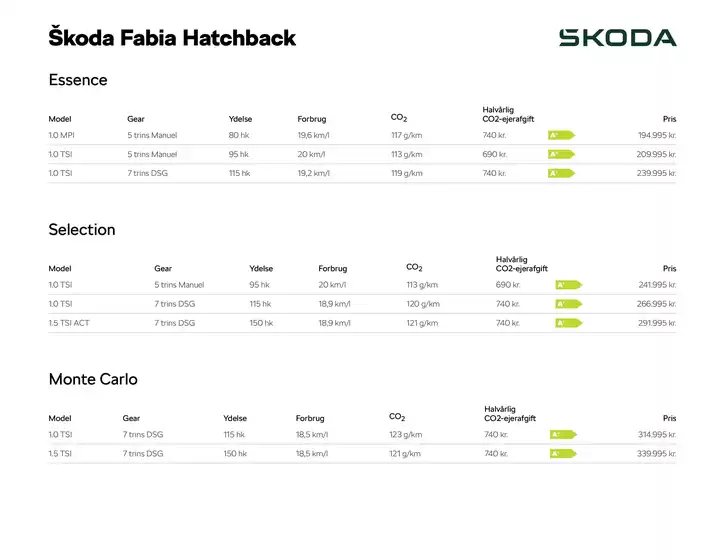
Task: Click the 291.995 kr. price in Selection
Action: [x=656, y=323]
